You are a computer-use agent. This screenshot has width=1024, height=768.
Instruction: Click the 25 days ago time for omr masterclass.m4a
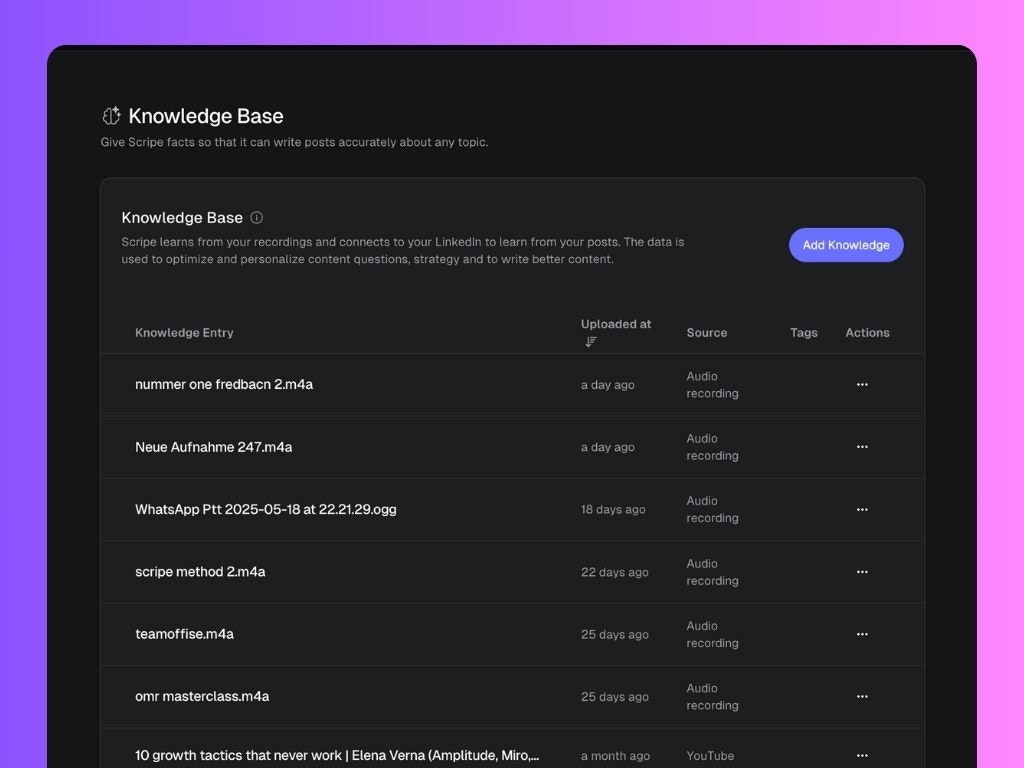point(615,697)
